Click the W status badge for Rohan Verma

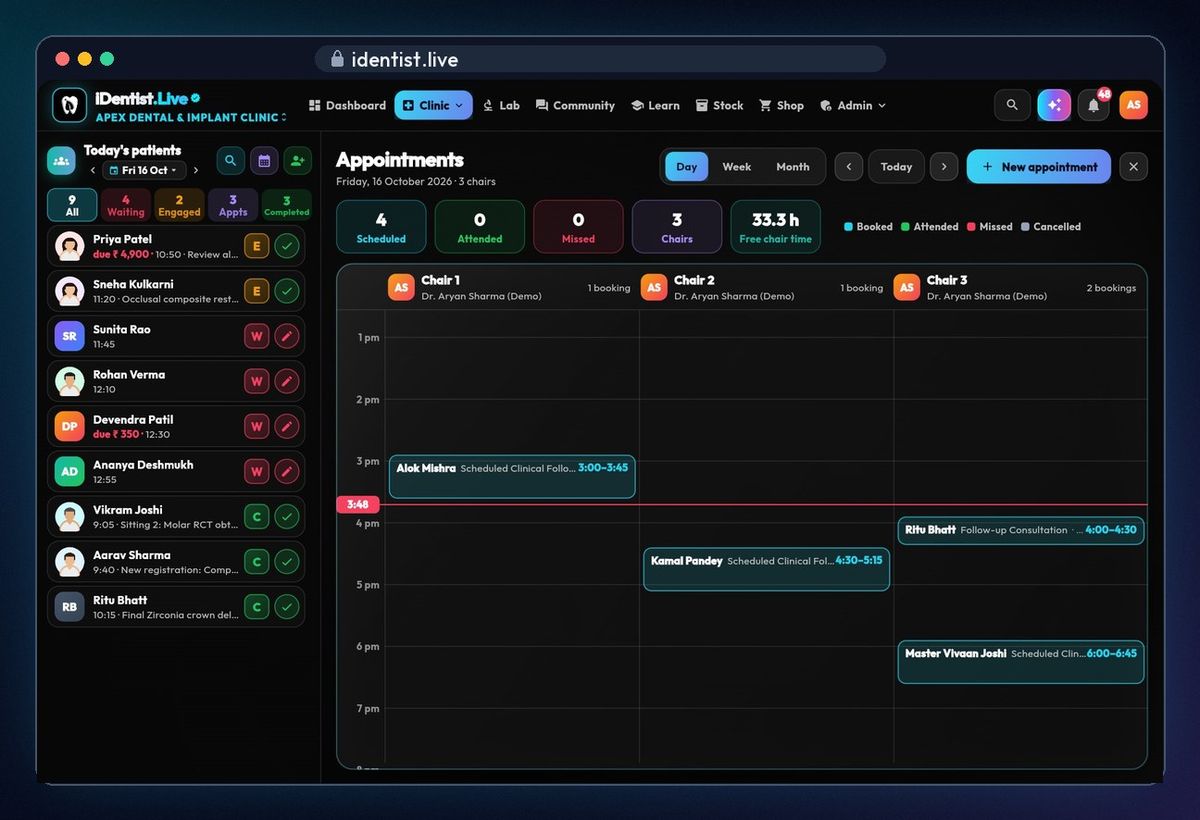[x=256, y=381]
